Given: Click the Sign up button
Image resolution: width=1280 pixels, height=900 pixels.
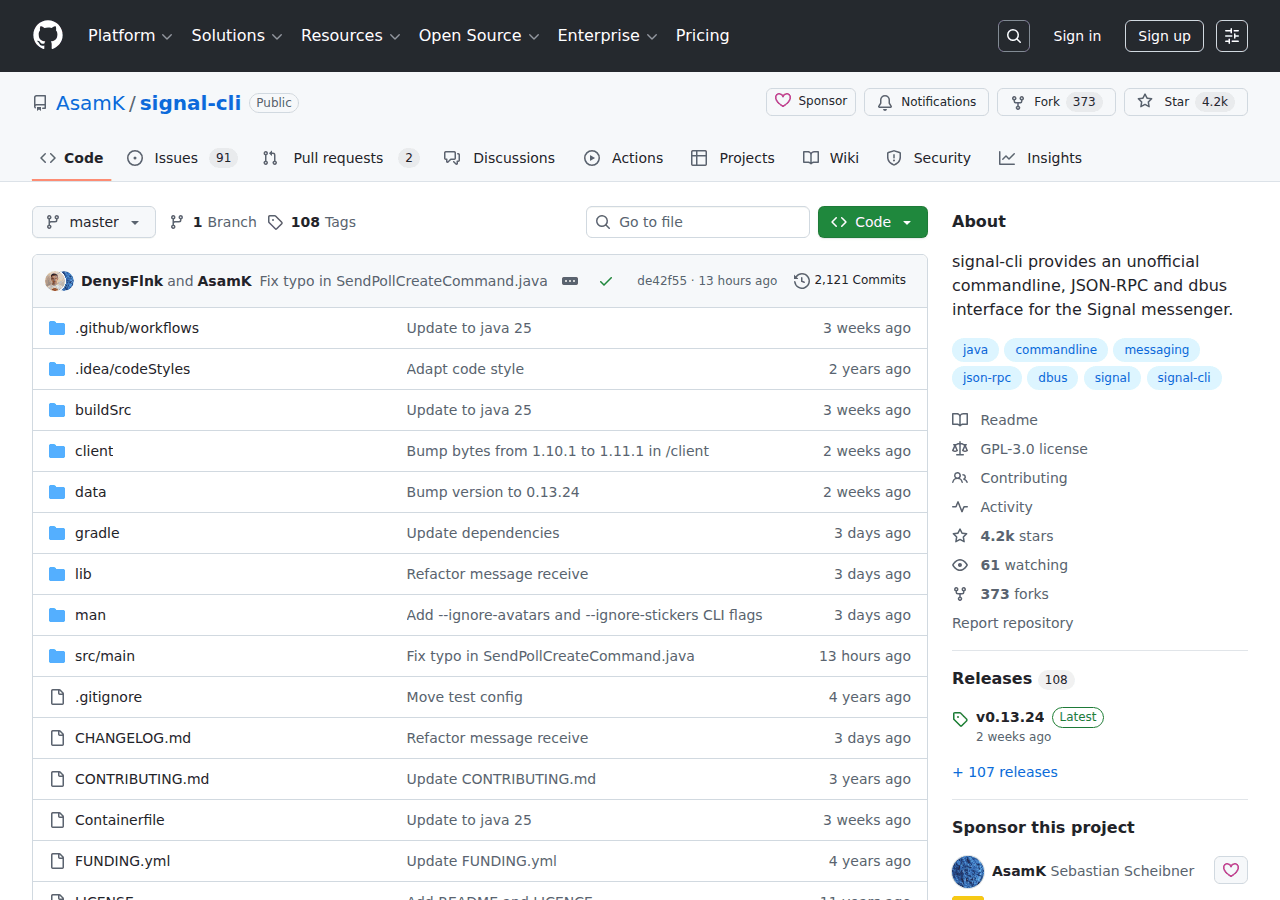Looking at the screenshot, I should coord(1163,35).
